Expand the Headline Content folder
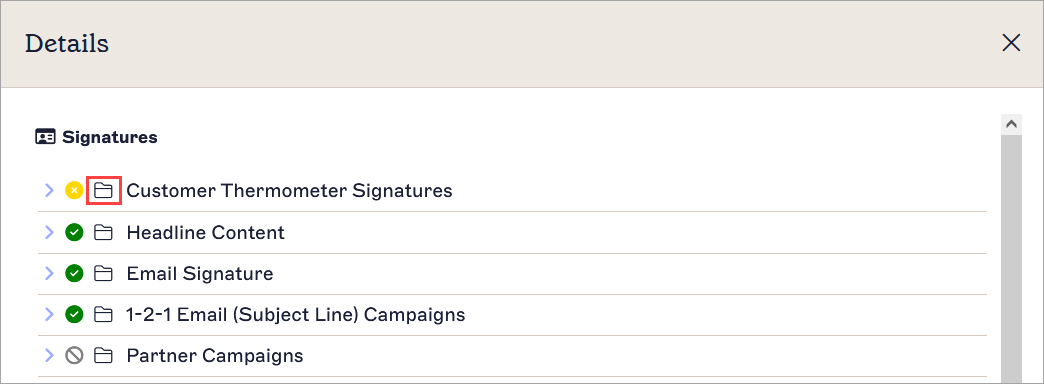The height and width of the screenshot is (384, 1044). pyautogui.click(x=49, y=233)
